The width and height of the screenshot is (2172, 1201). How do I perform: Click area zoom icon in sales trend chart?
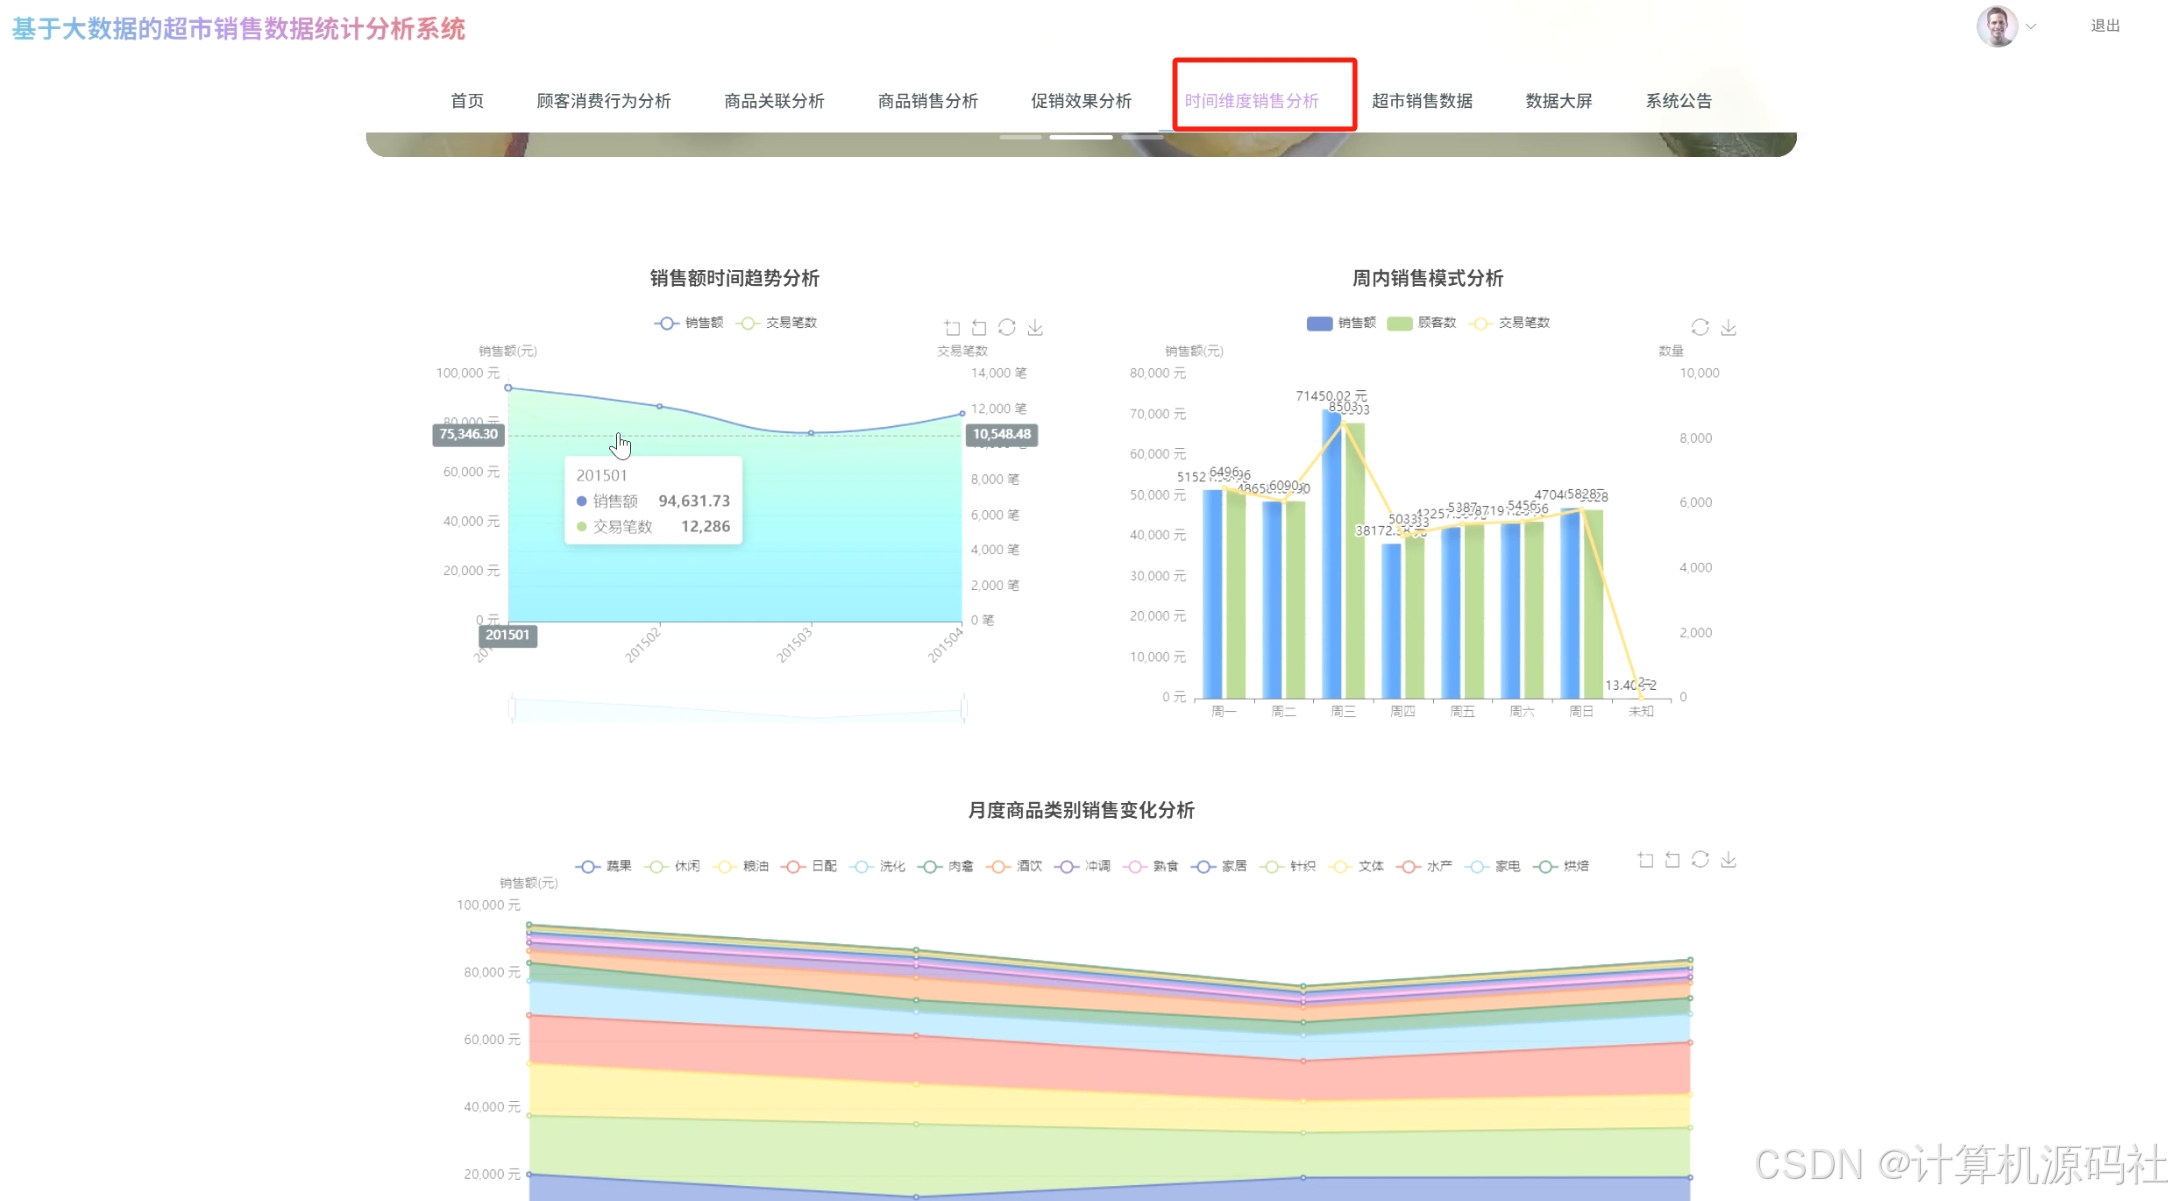[x=951, y=328]
